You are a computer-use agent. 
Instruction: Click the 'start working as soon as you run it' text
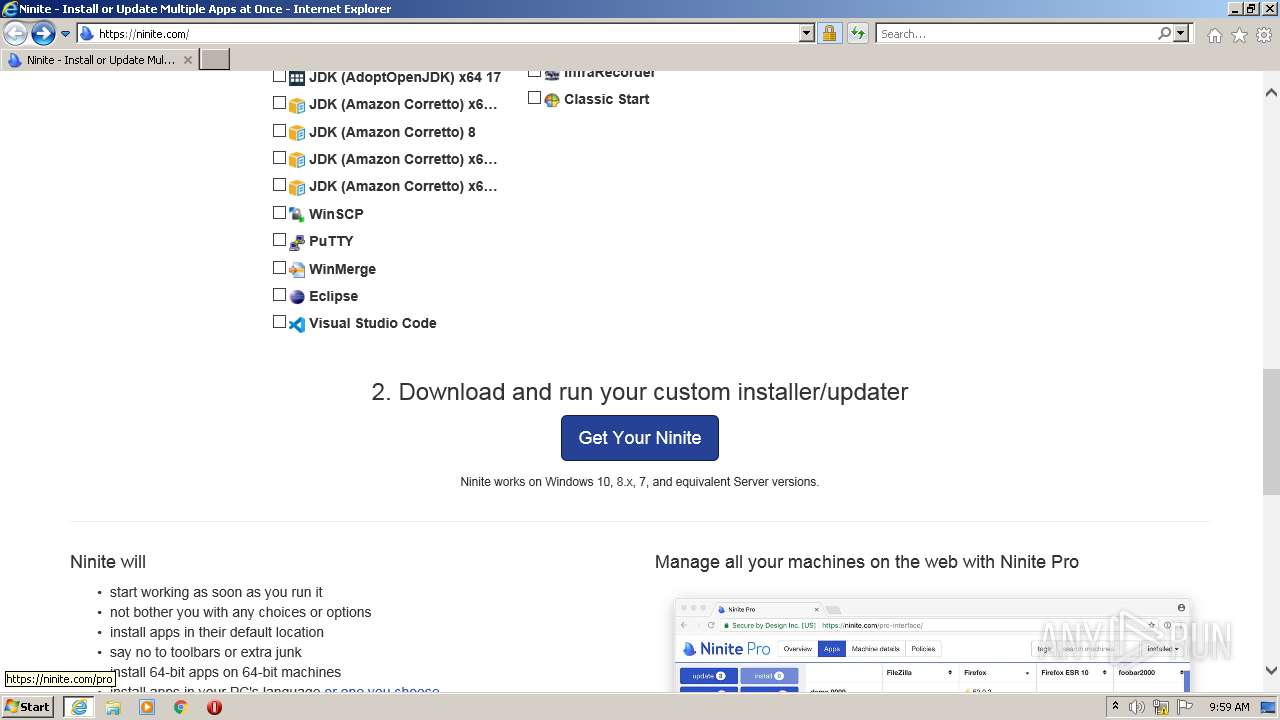216,592
